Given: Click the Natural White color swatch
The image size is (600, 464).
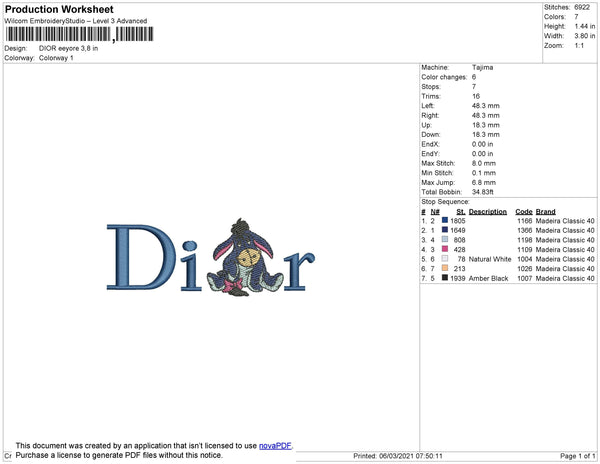Looking at the screenshot, I should click(x=445, y=259).
